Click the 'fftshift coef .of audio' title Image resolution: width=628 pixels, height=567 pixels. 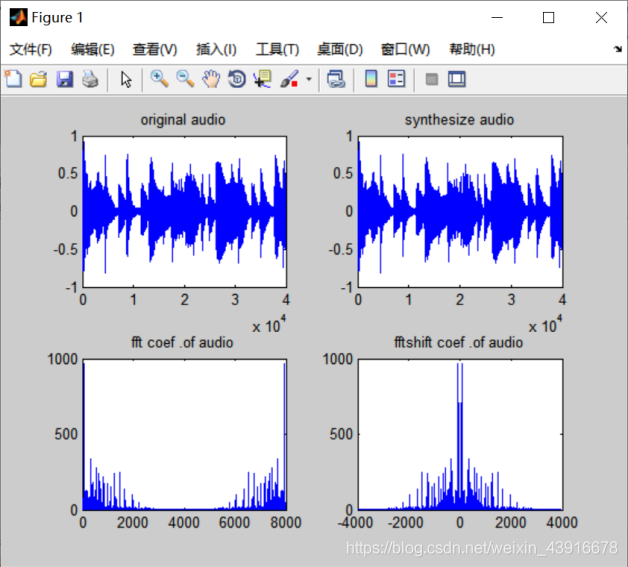(459, 343)
